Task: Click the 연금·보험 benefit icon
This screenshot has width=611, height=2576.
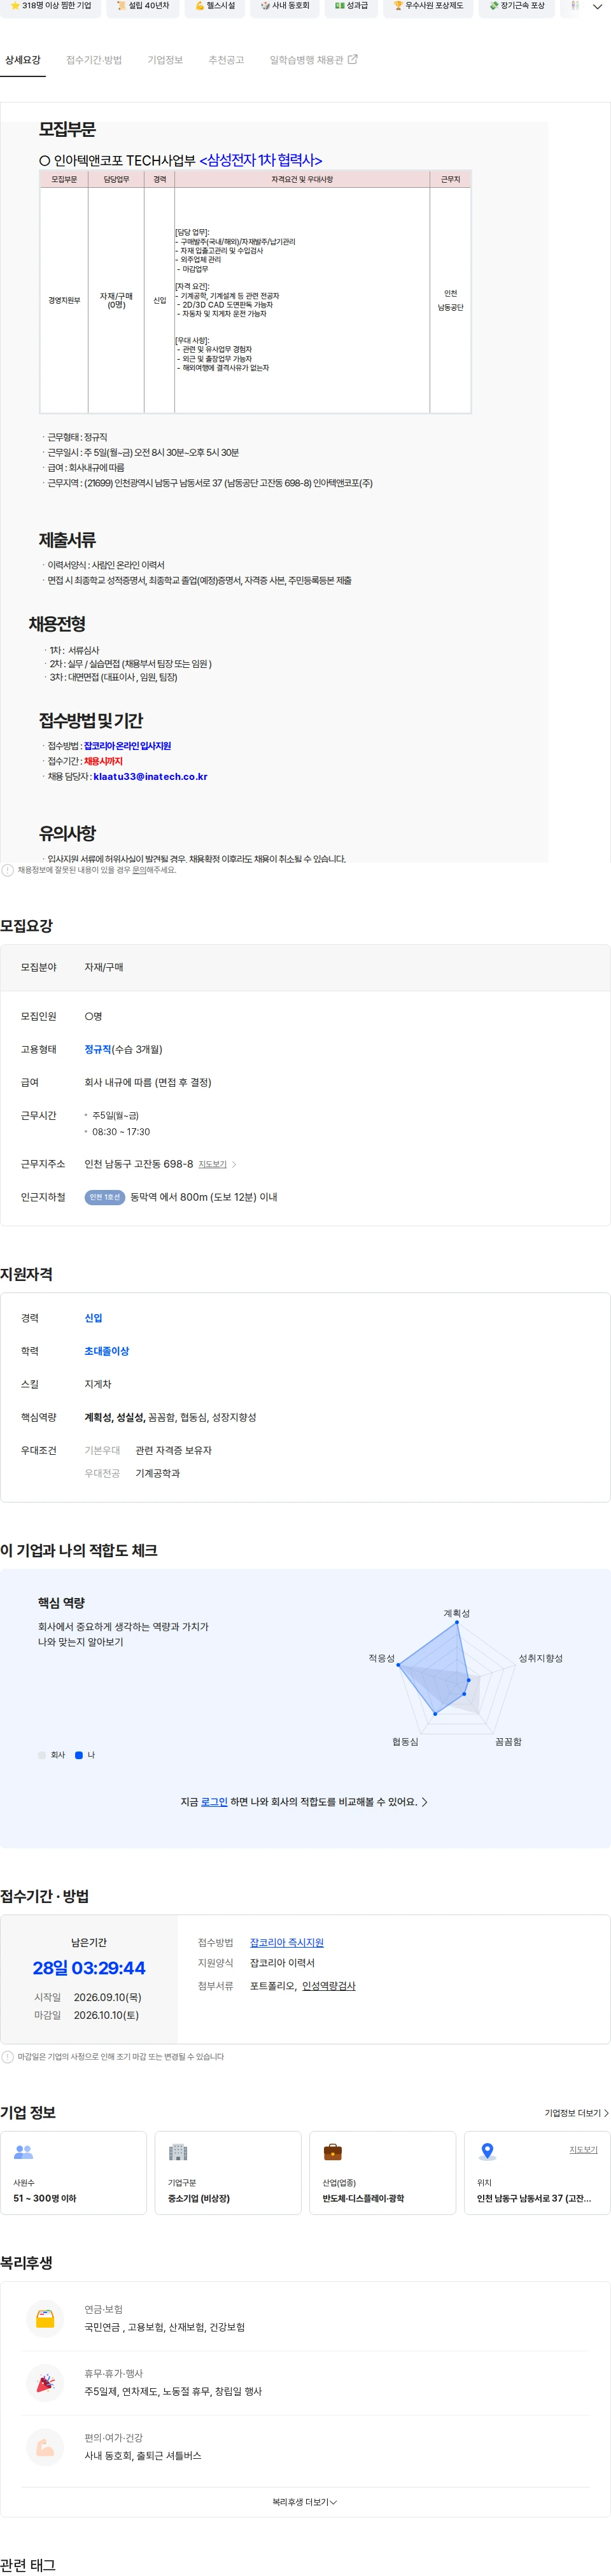Action: click(x=45, y=2318)
